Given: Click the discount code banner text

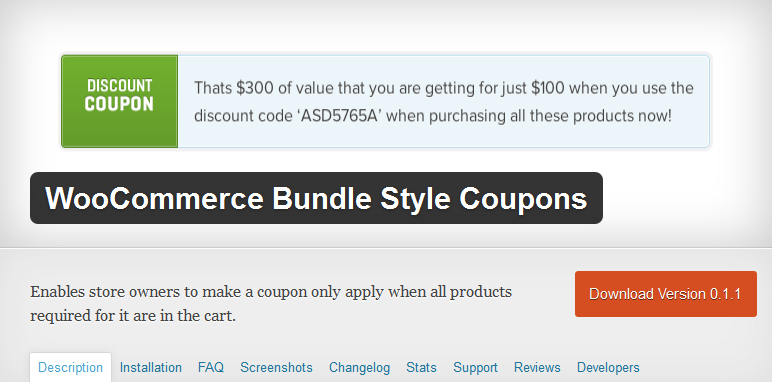Looking at the screenshot, I should click(443, 102).
